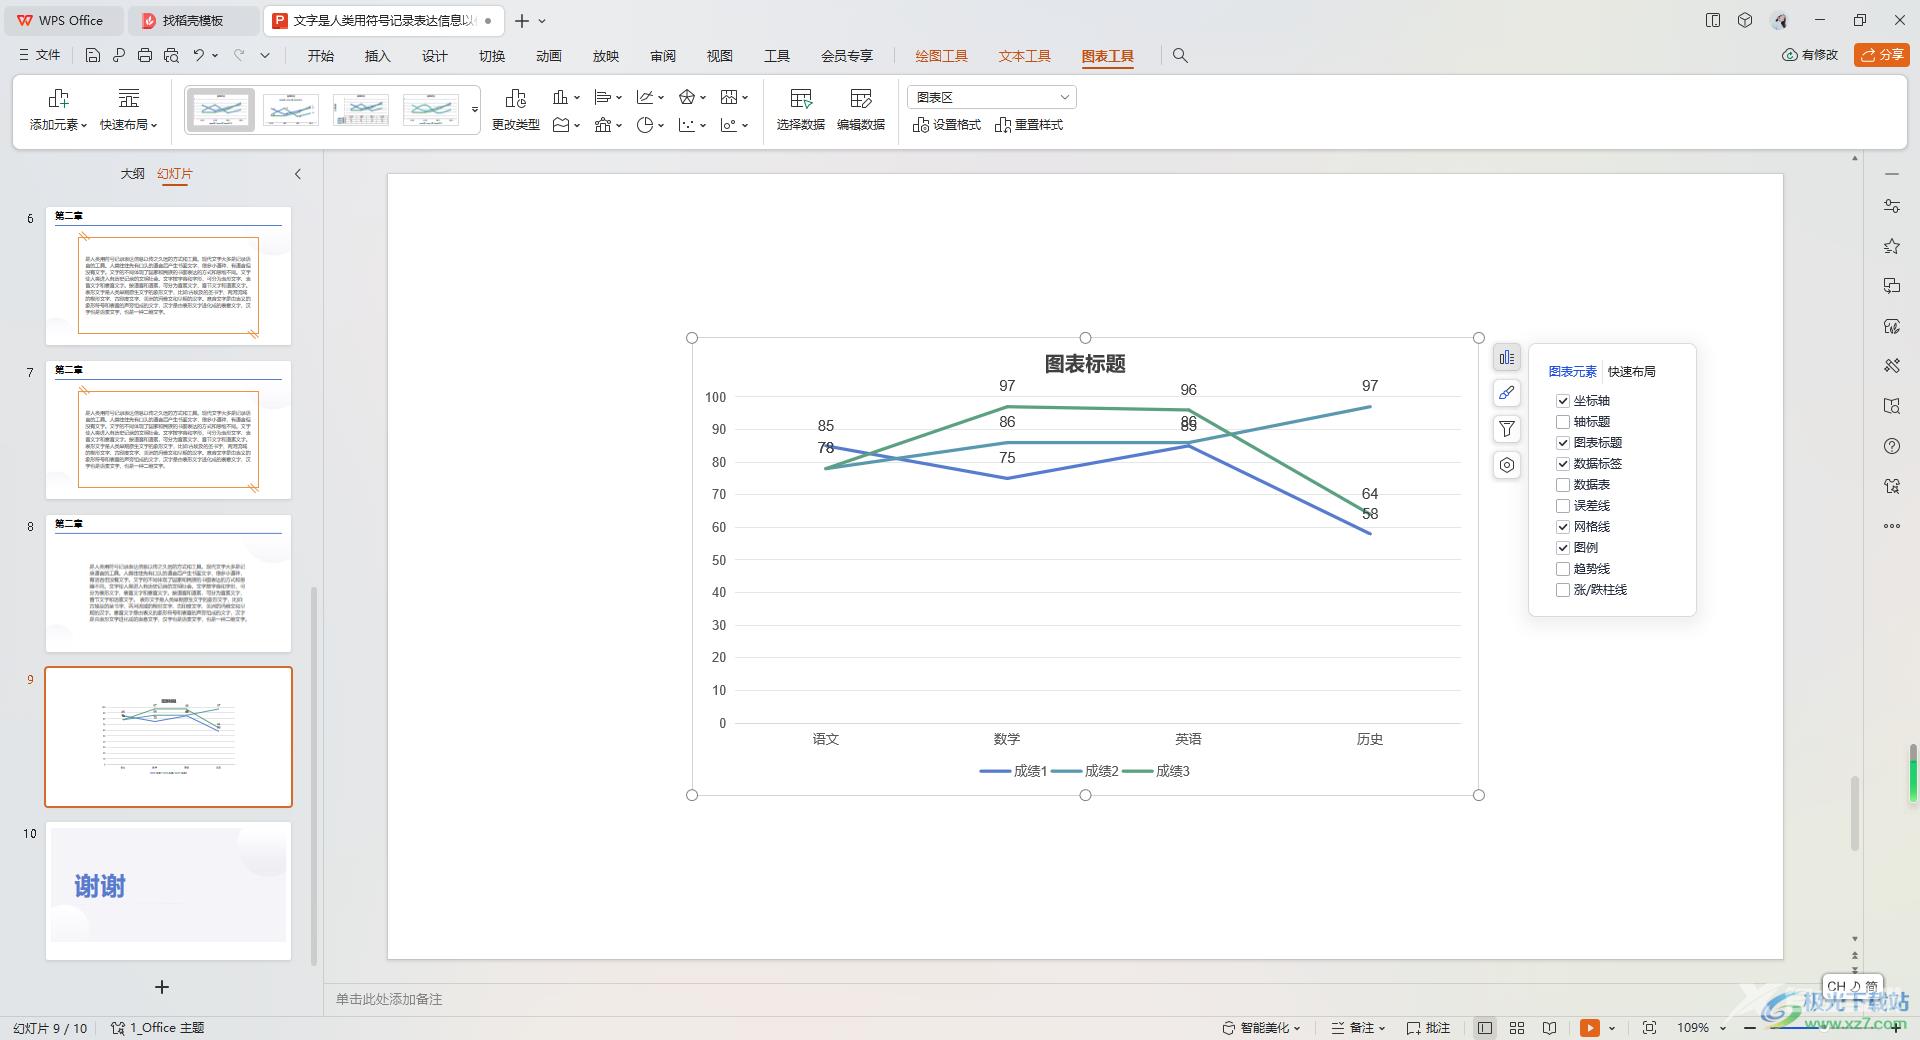
Task: Switch to 快速布局 panel tab
Action: 1631,371
